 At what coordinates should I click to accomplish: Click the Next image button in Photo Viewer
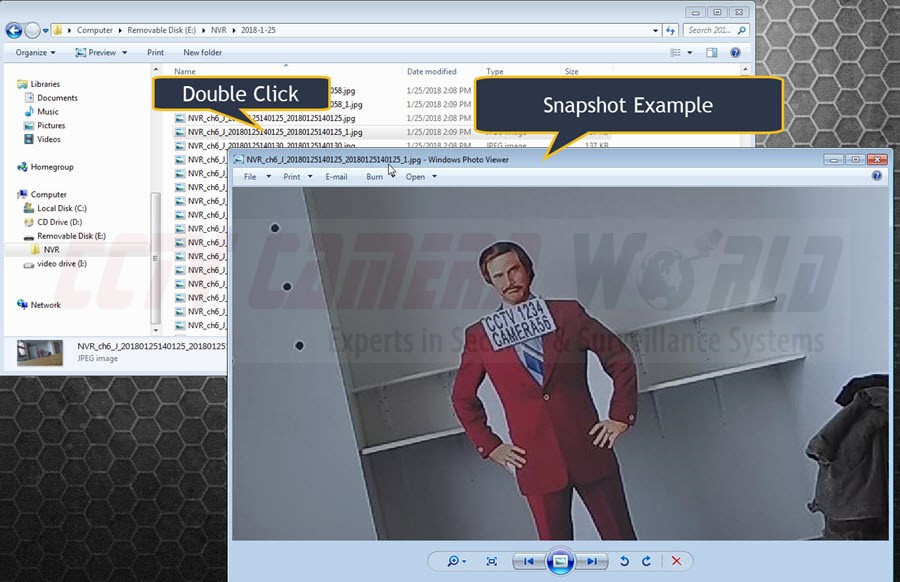[593, 561]
